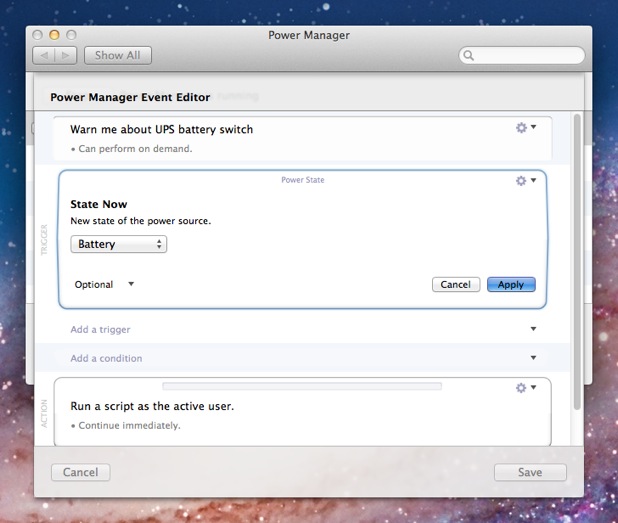Viewport: 618px width, 523px height.
Task: Click 'Continue immediately.' text
Action: (x=129, y=426)
